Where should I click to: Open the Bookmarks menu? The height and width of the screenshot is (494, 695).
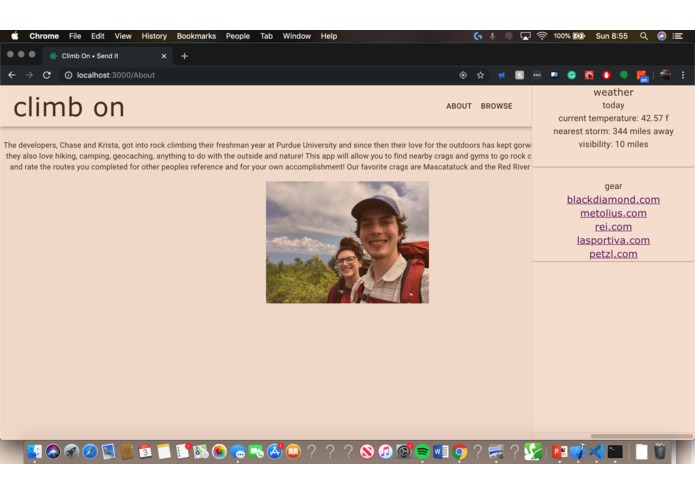tap(196, 36)
